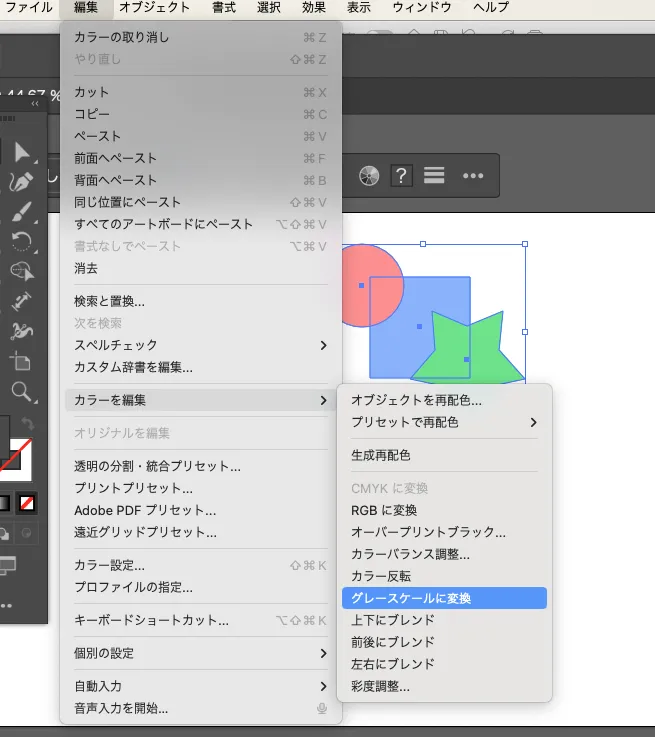This screenshot has width=655, height=737.
Task: Click the three-lines stroke icon in contextual bar
Action: pos(434,175)
